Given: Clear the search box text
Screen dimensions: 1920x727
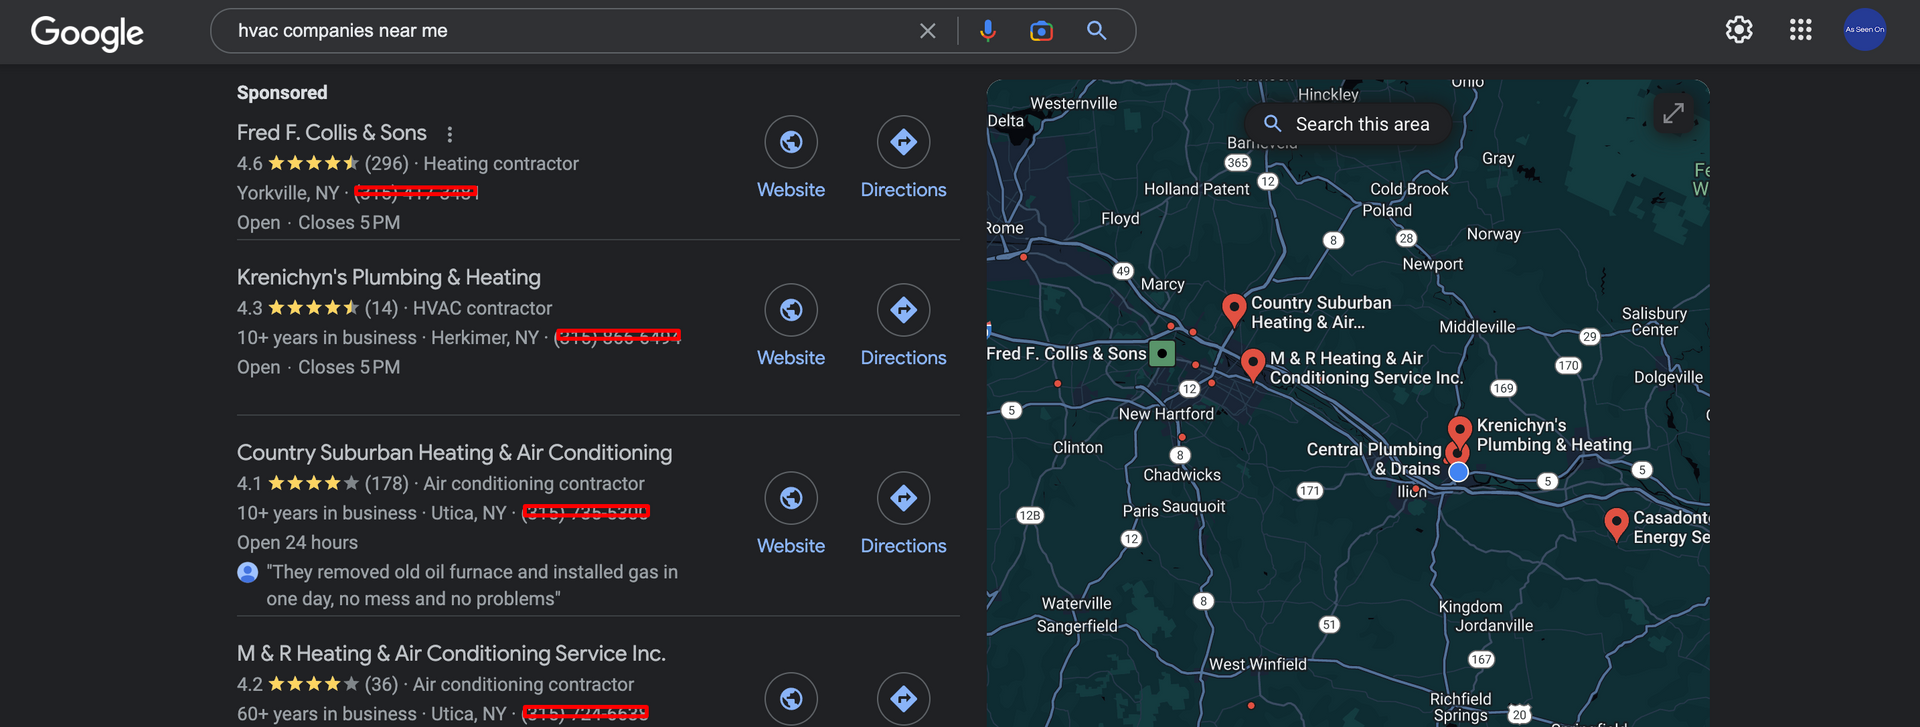Looking at the screenshot, I should click(927, 31).
